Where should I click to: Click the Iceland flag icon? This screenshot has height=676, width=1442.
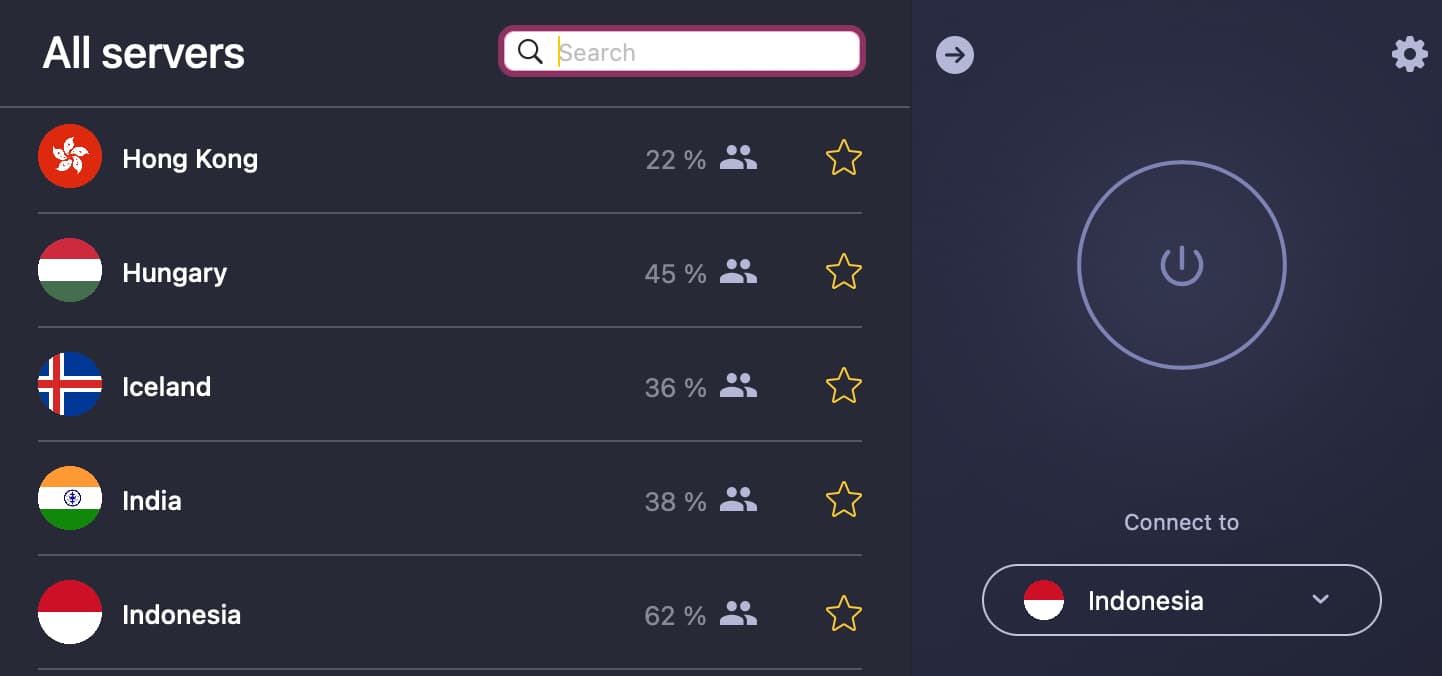pyautogui.click(x=70, y=384)
